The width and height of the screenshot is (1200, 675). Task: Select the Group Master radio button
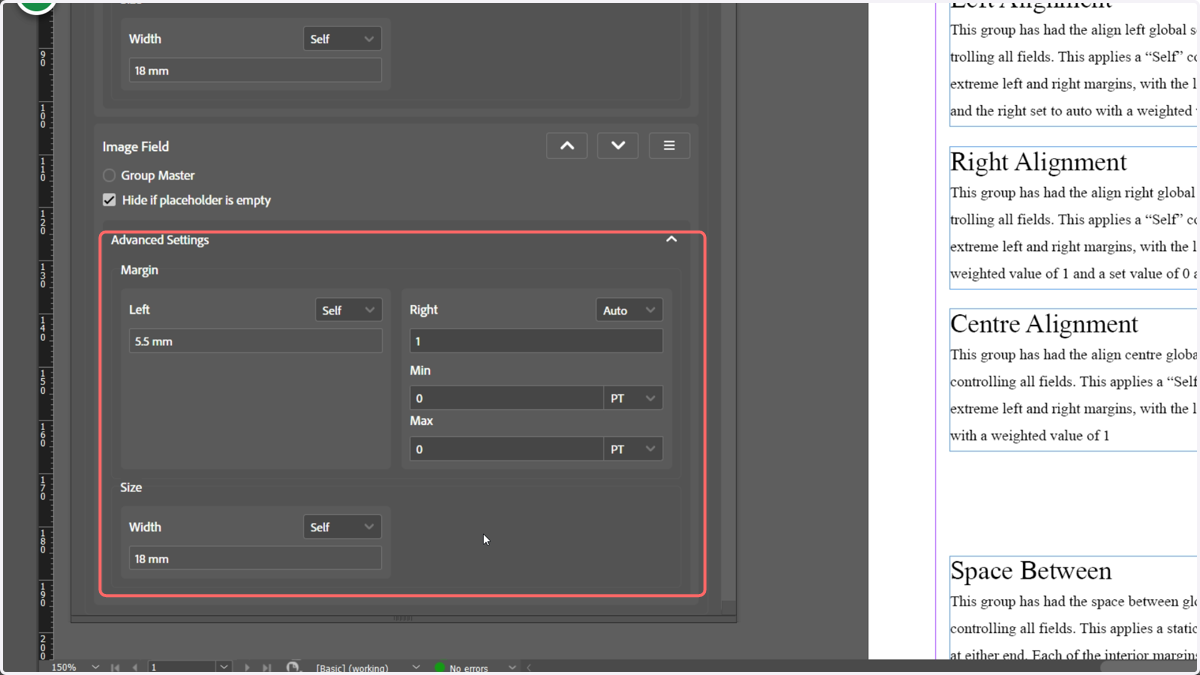click(109, 175)
